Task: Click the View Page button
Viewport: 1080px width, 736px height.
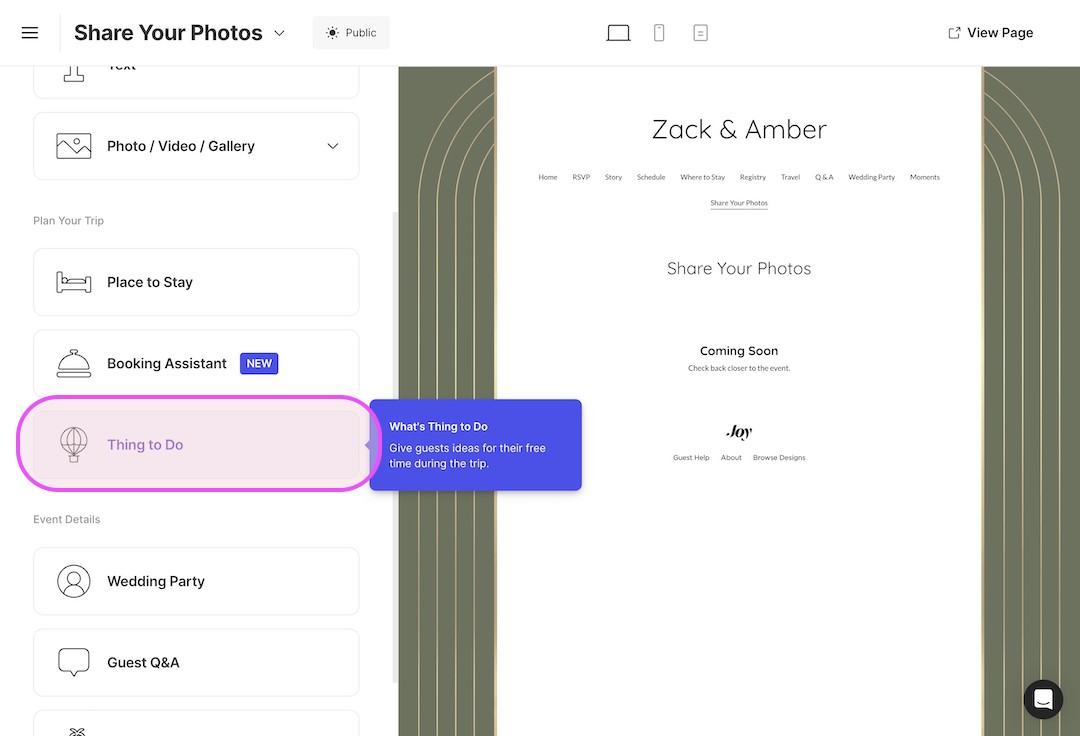Action: (x=990, y=32)
